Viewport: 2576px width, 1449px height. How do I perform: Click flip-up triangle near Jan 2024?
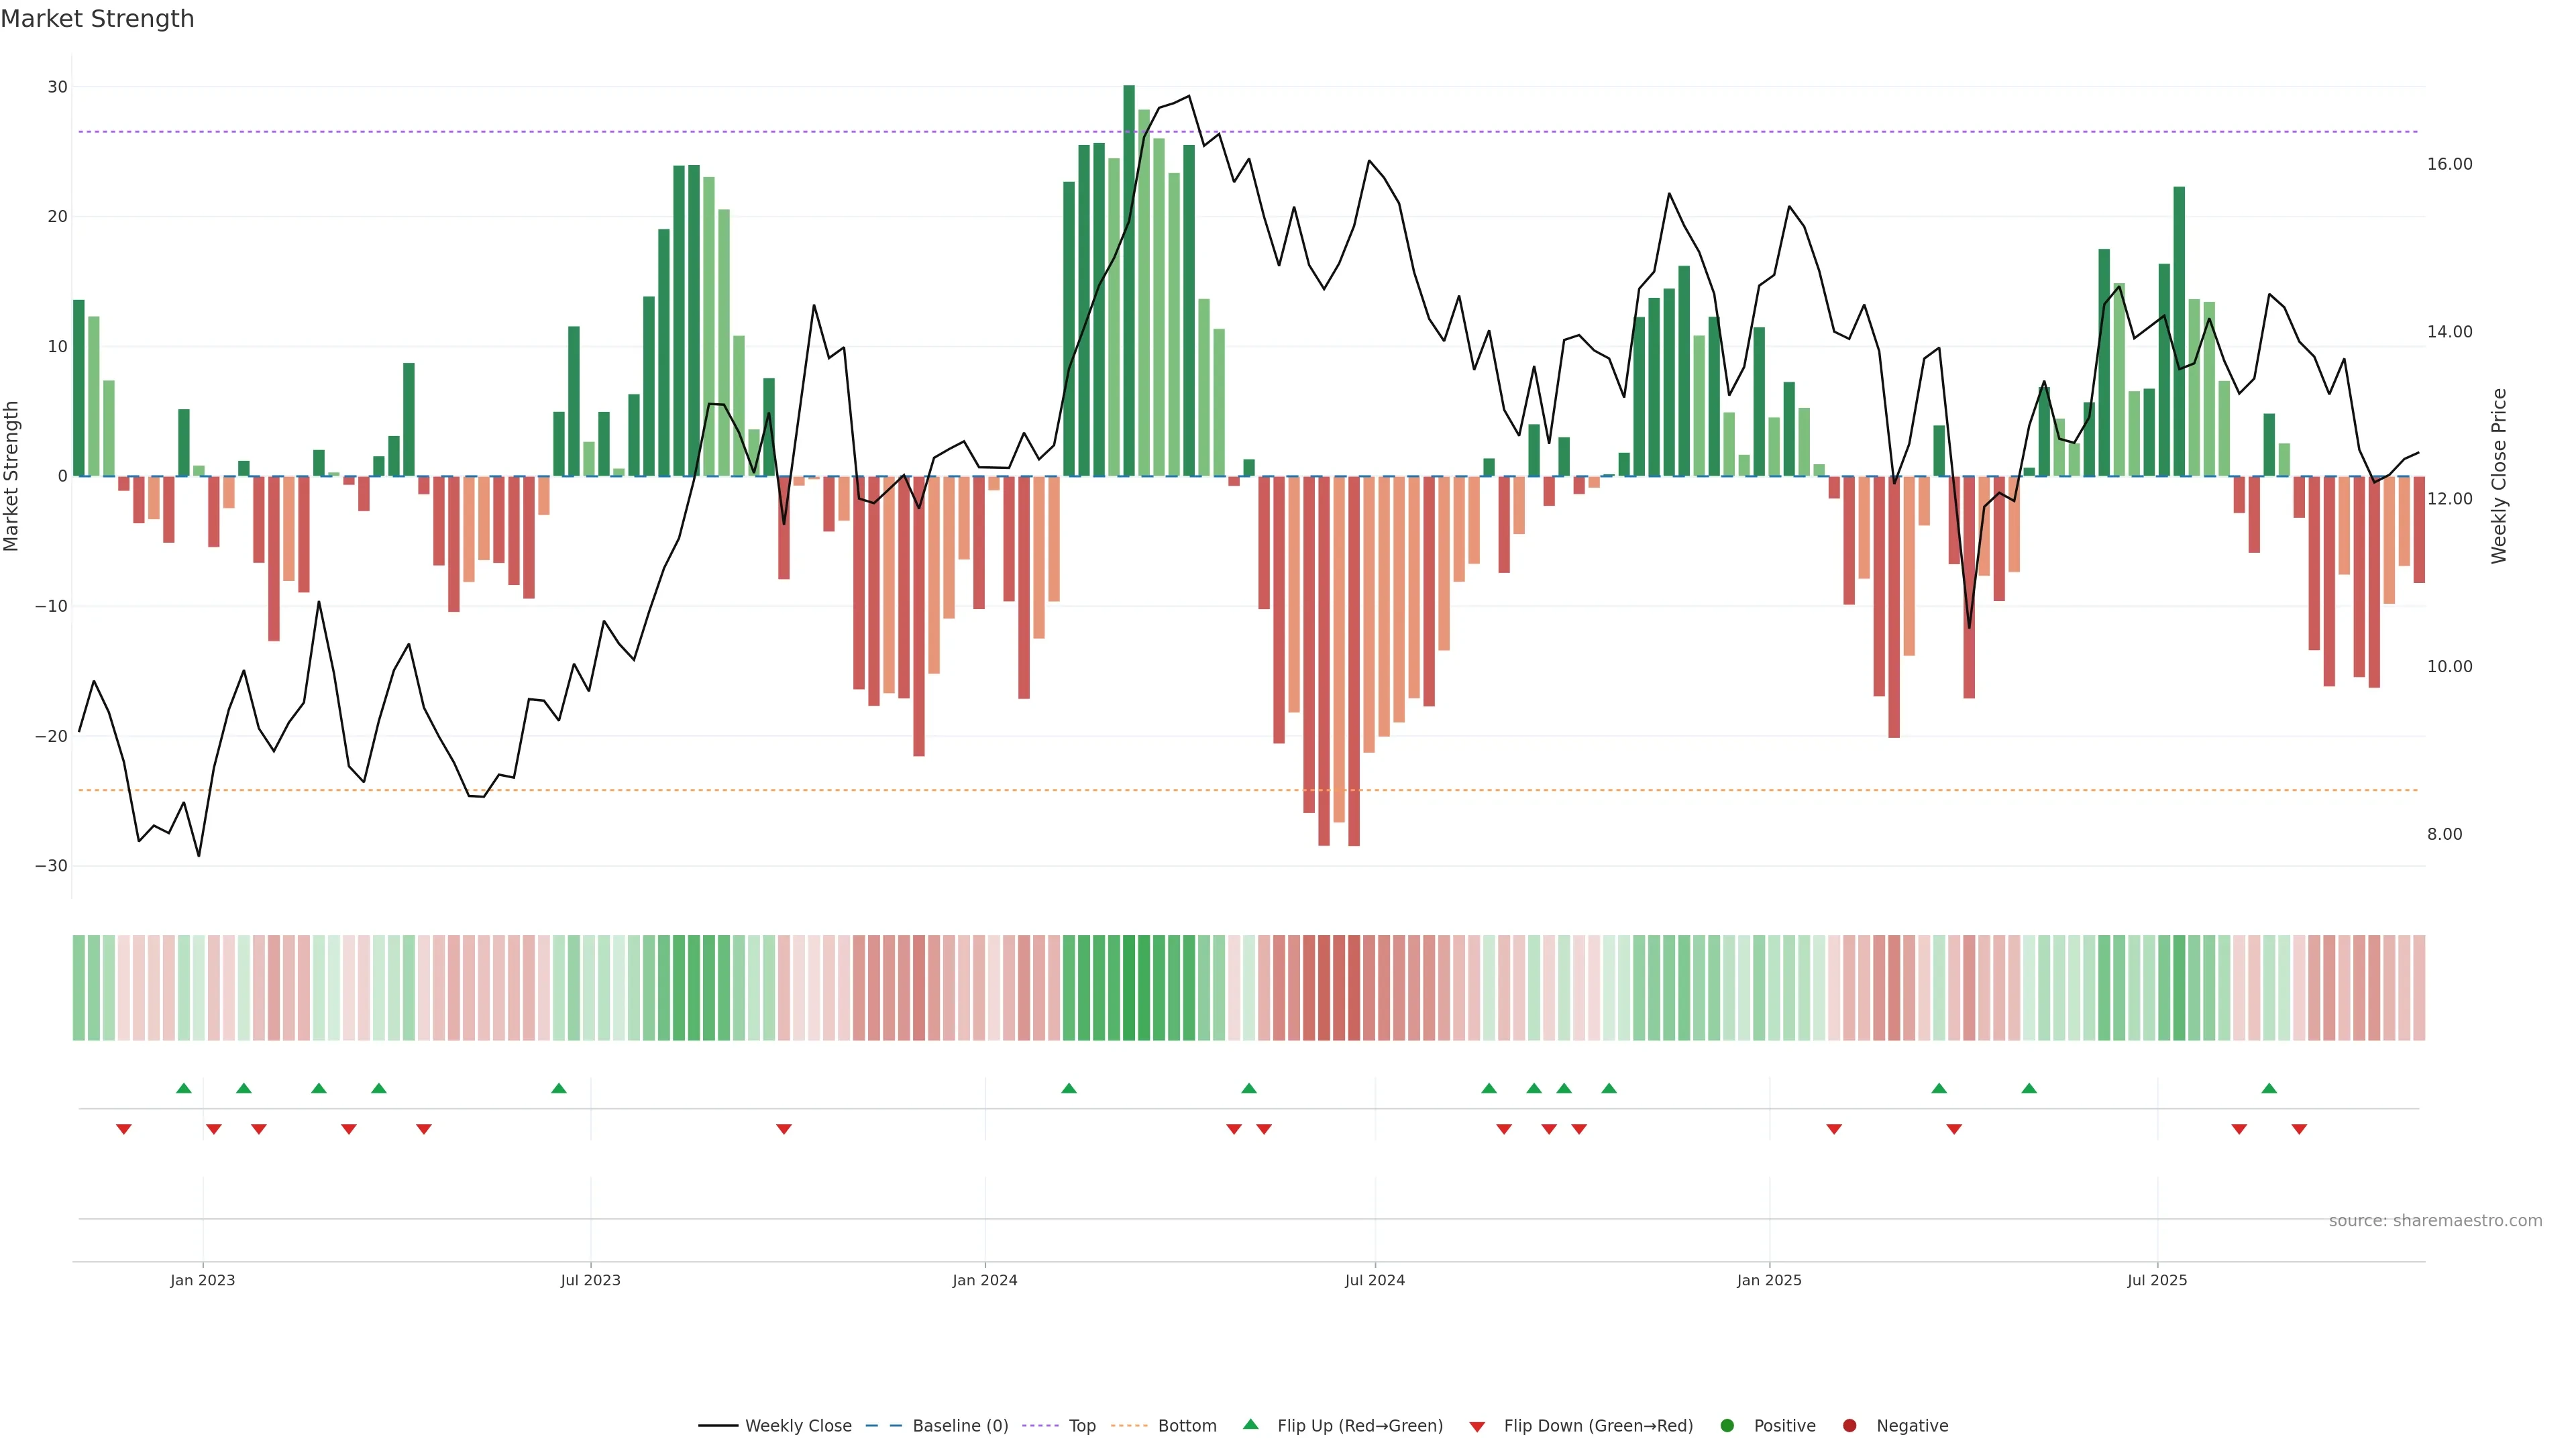[x=1068, y=1088]
